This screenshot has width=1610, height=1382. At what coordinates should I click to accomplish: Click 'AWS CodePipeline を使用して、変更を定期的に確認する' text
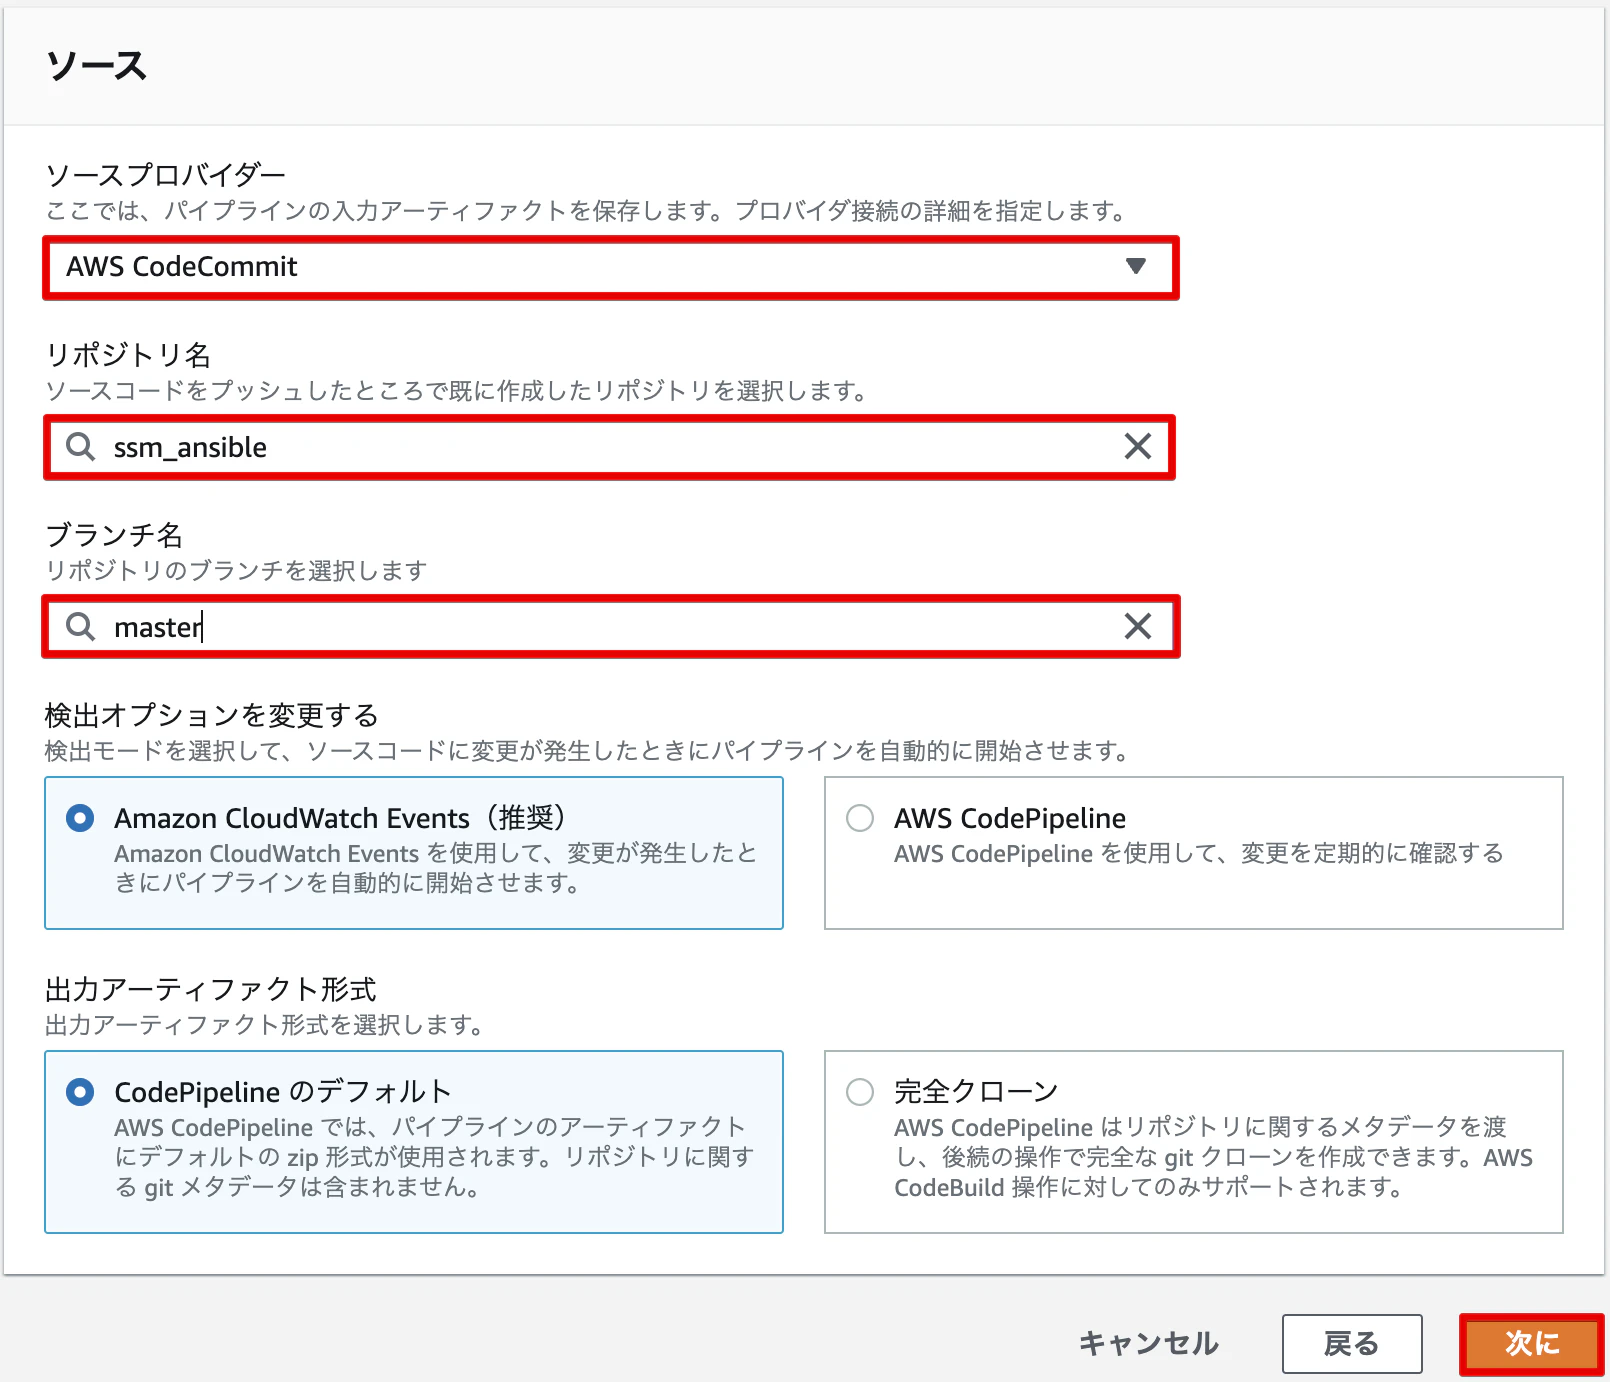click(x=1199, y=853)
